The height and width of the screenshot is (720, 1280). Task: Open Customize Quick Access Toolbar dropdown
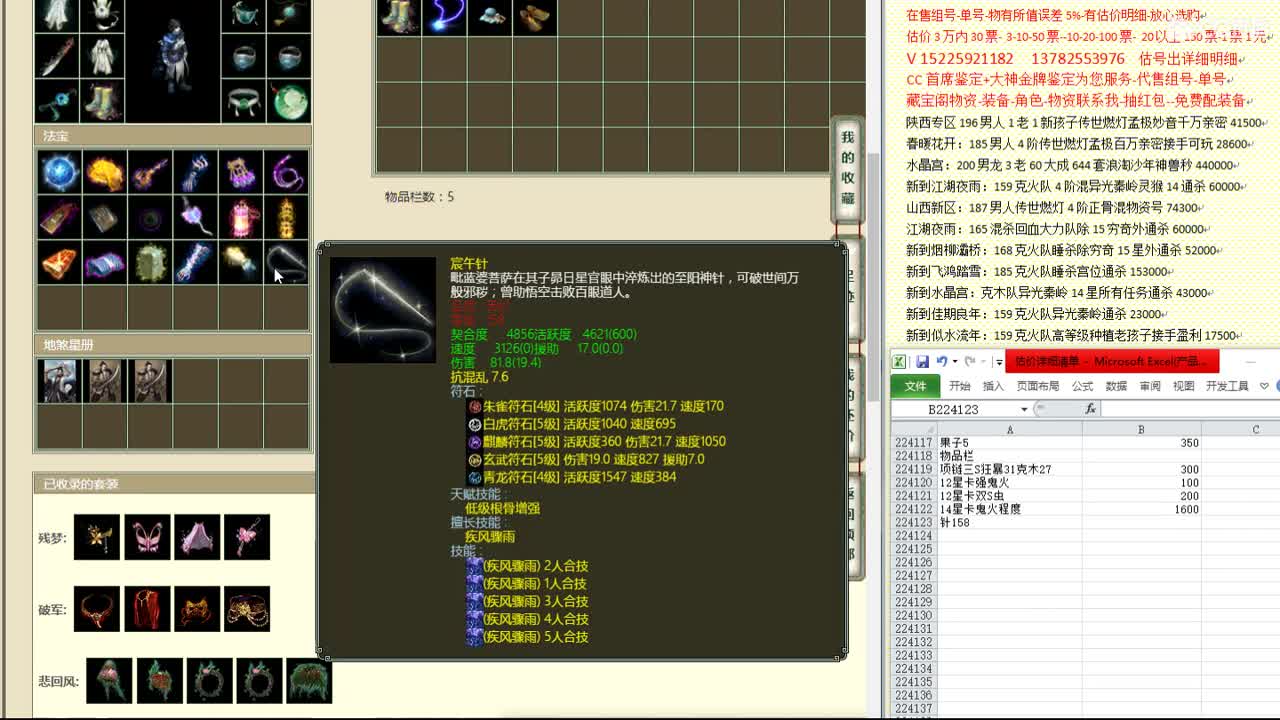(x=998, y=362)
